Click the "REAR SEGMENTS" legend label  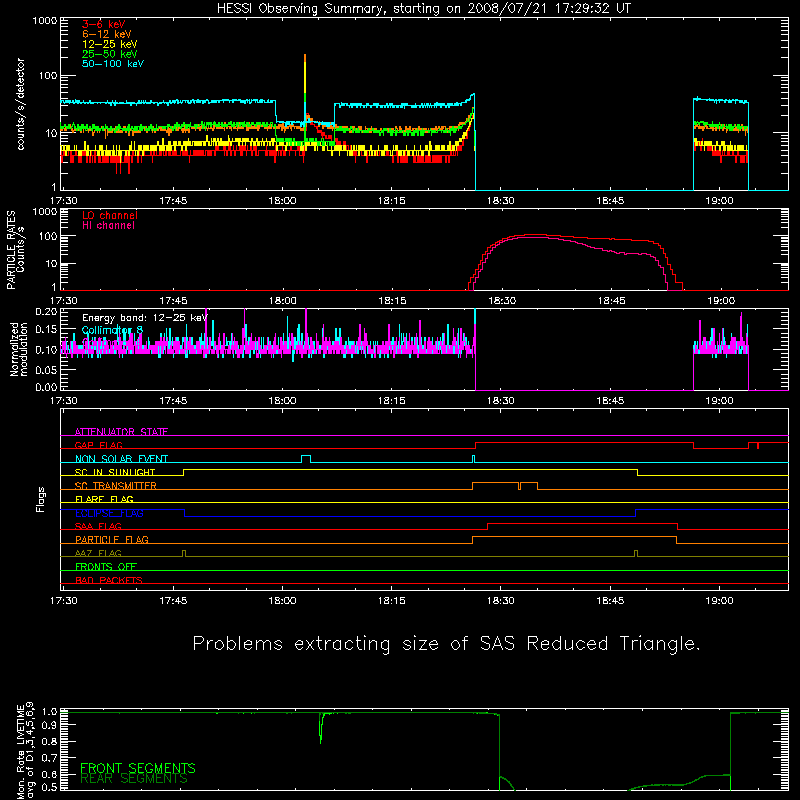pos(134,779)
